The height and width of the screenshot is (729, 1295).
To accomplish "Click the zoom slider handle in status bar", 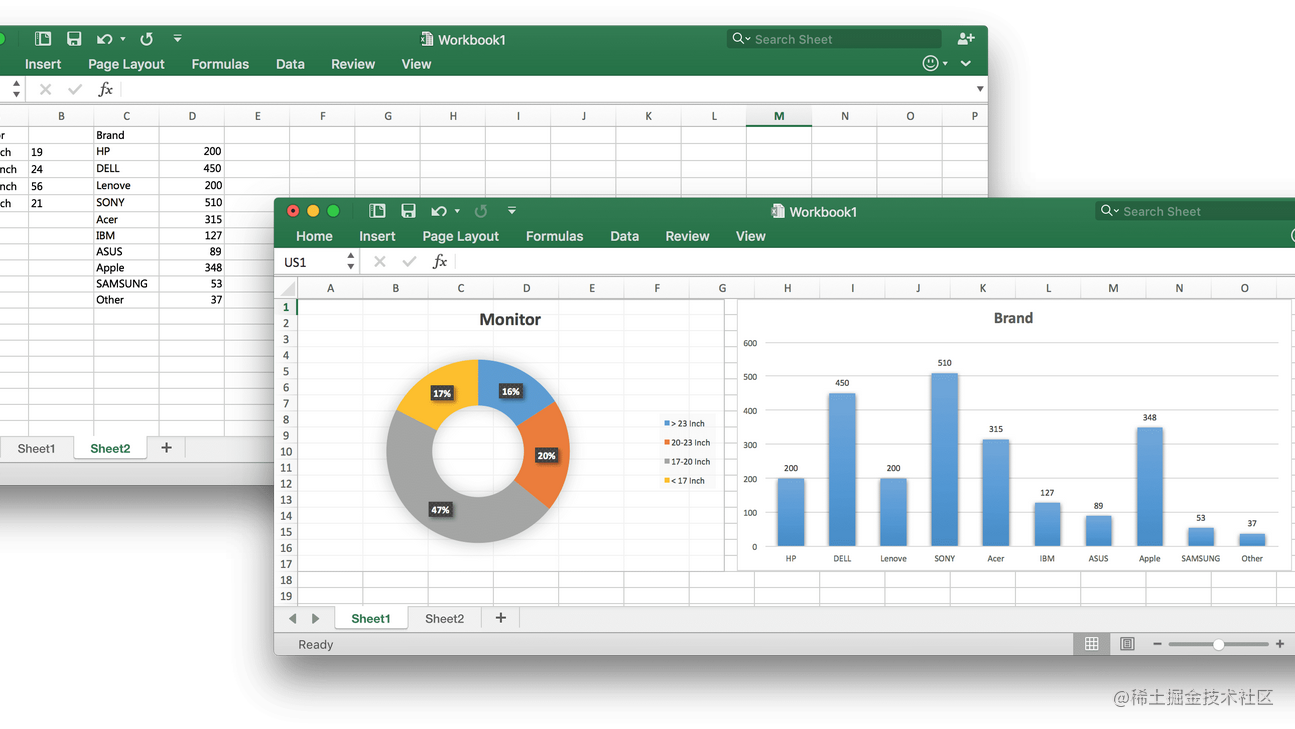I will tap(1218, 644).
